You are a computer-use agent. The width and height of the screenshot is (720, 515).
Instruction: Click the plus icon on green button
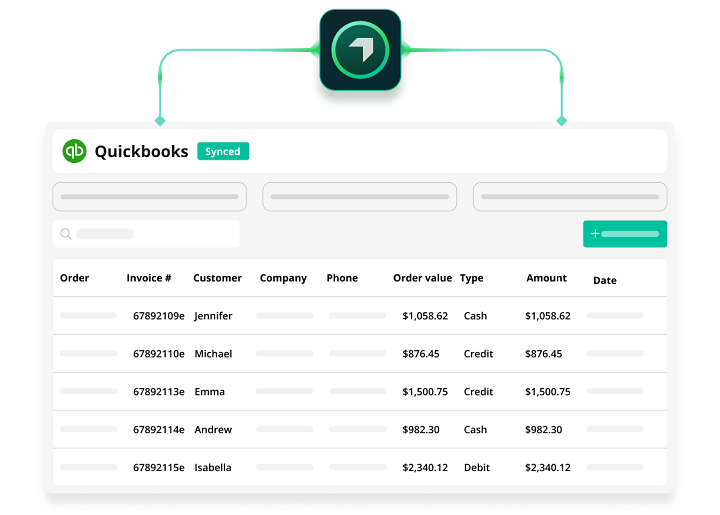pyautogui.click(x=595, y=234)
